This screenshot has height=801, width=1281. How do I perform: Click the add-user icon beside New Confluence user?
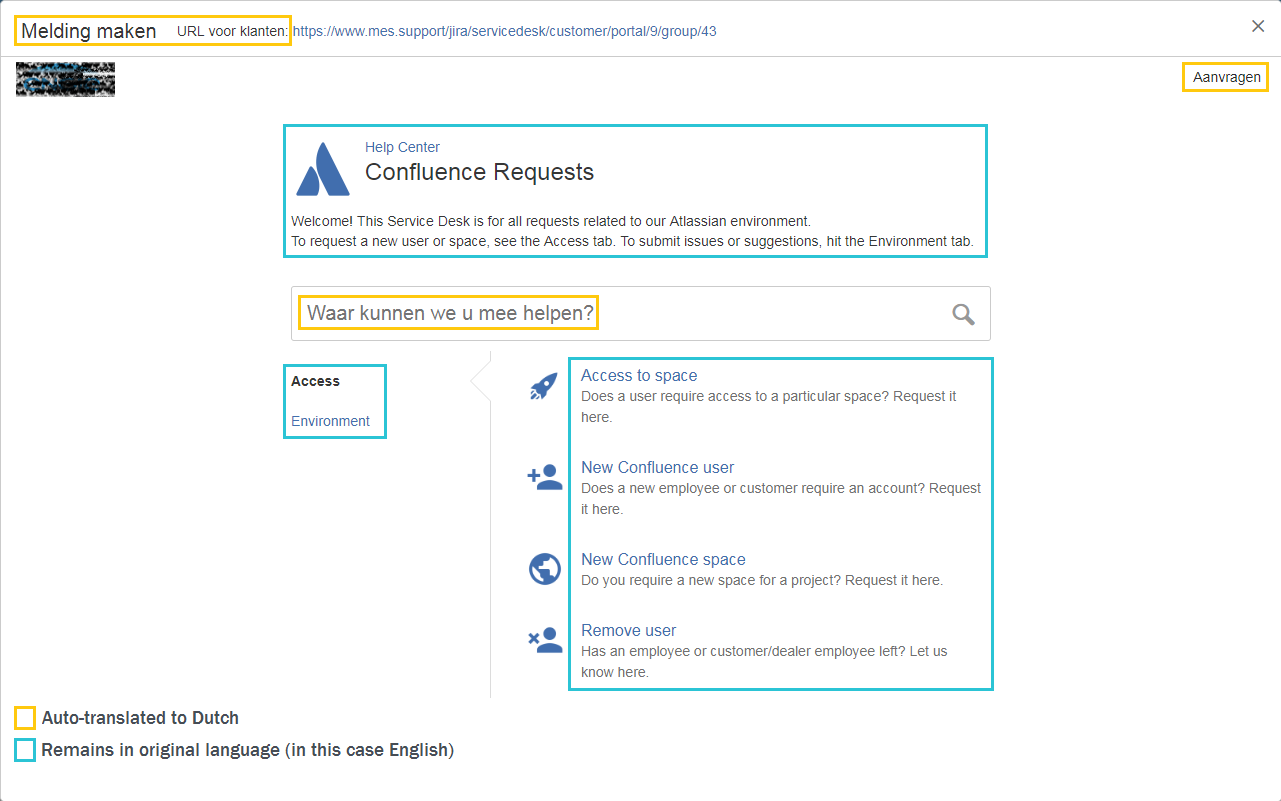coord(545,478)
